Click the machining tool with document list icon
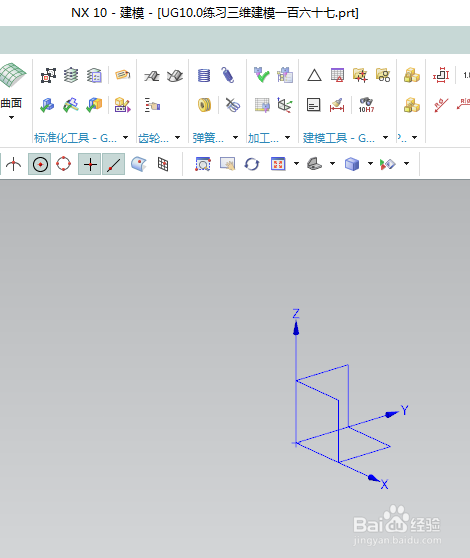470x558 pixels. (x=285, y=75)
